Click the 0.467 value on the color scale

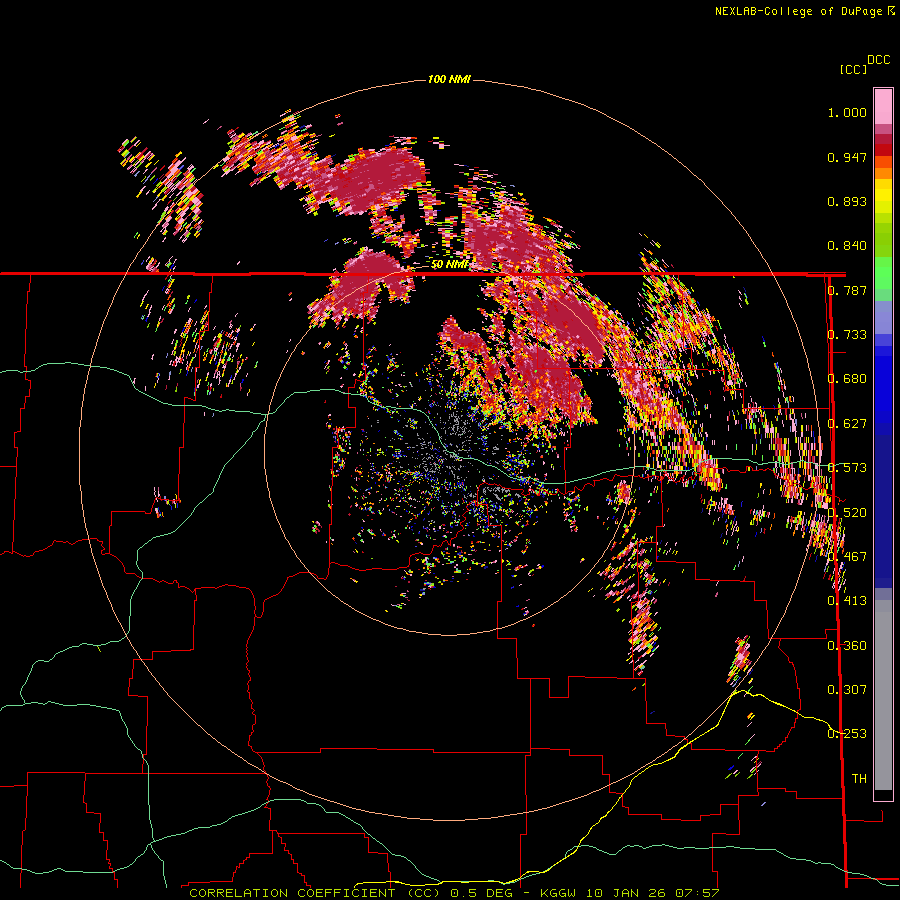point(847,557)
